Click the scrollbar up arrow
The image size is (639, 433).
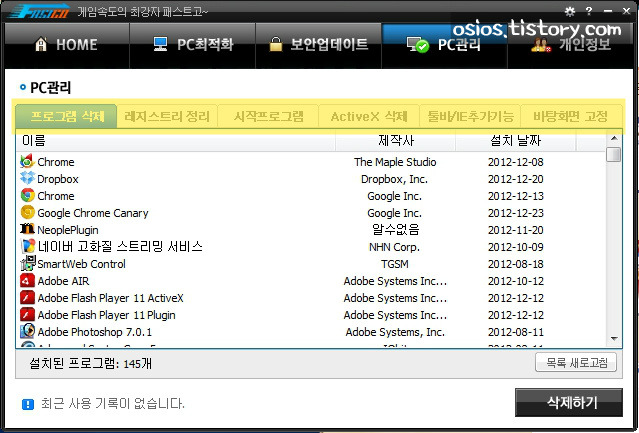click(614, 138)
